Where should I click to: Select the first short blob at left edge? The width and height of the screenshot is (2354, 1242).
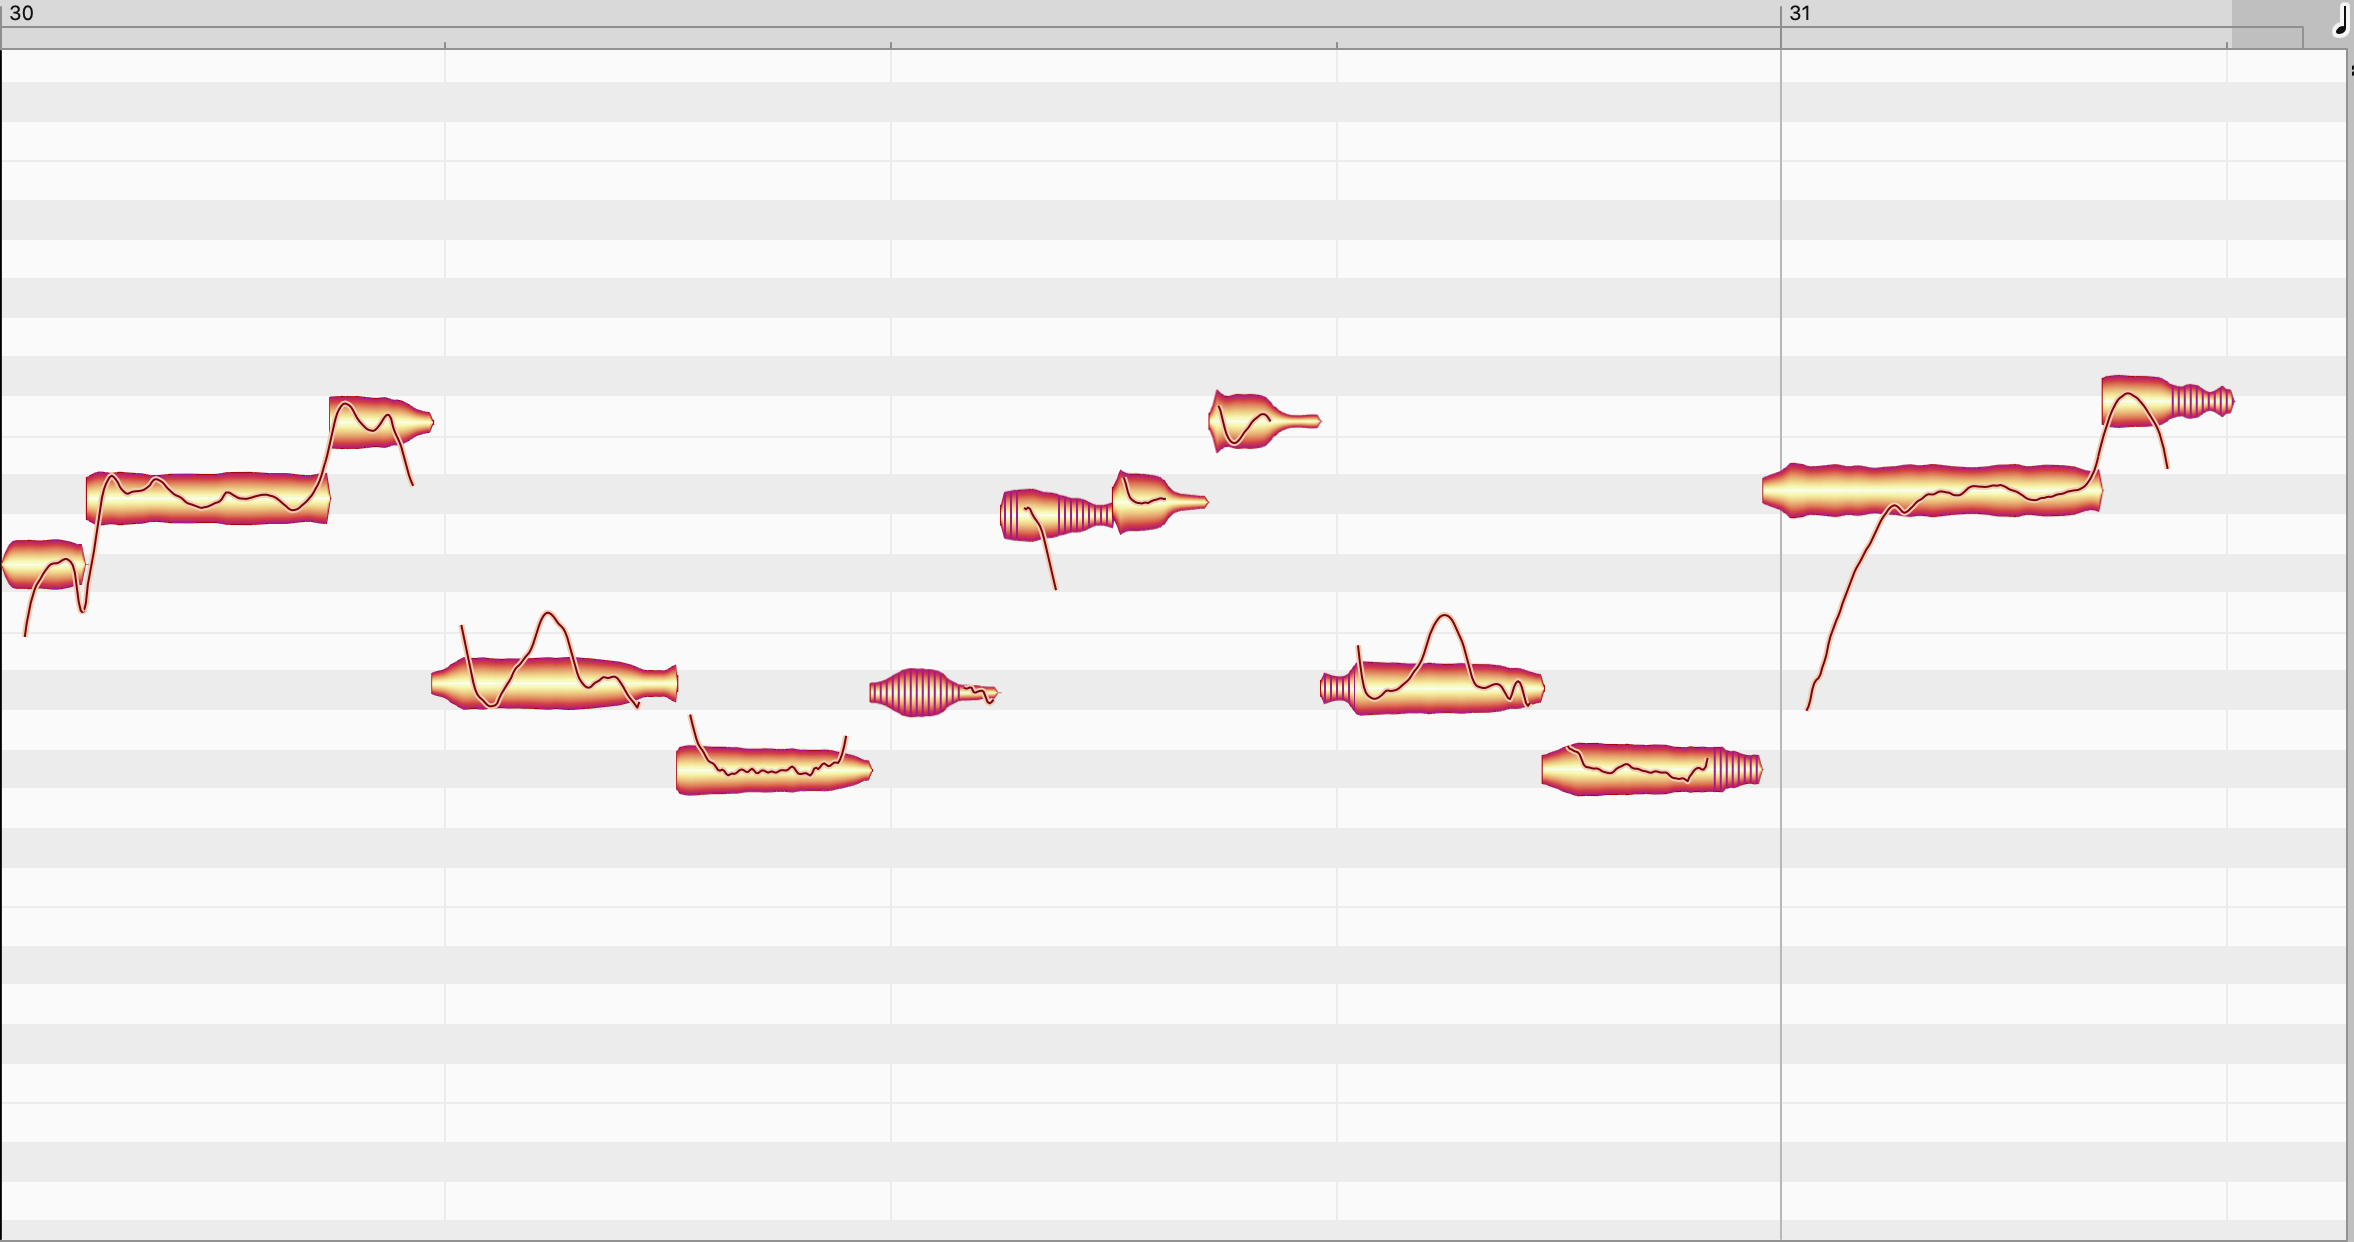[x=43, y=565]
